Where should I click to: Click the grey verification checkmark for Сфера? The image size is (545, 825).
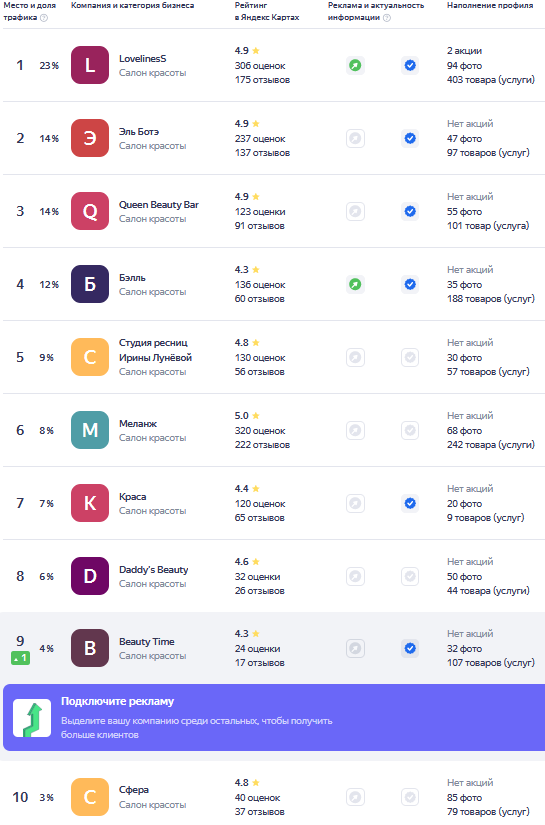coord(410,797)
